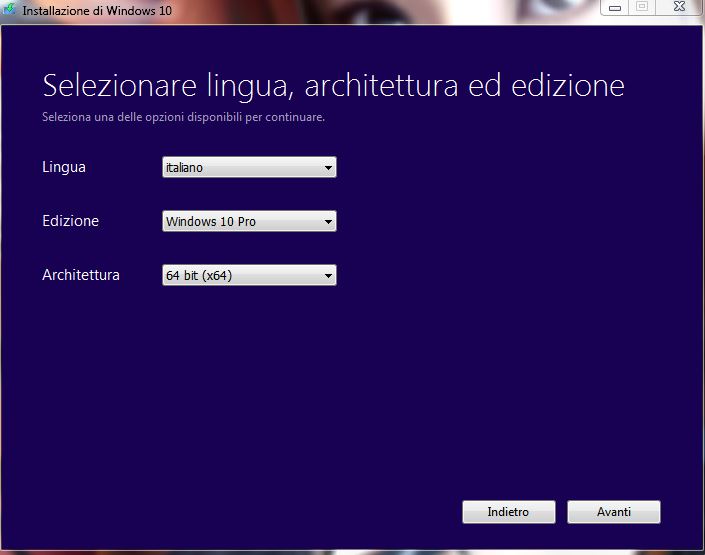
Task: Click the window title "Installazione di Windows 10"
Action: [97, 10]
